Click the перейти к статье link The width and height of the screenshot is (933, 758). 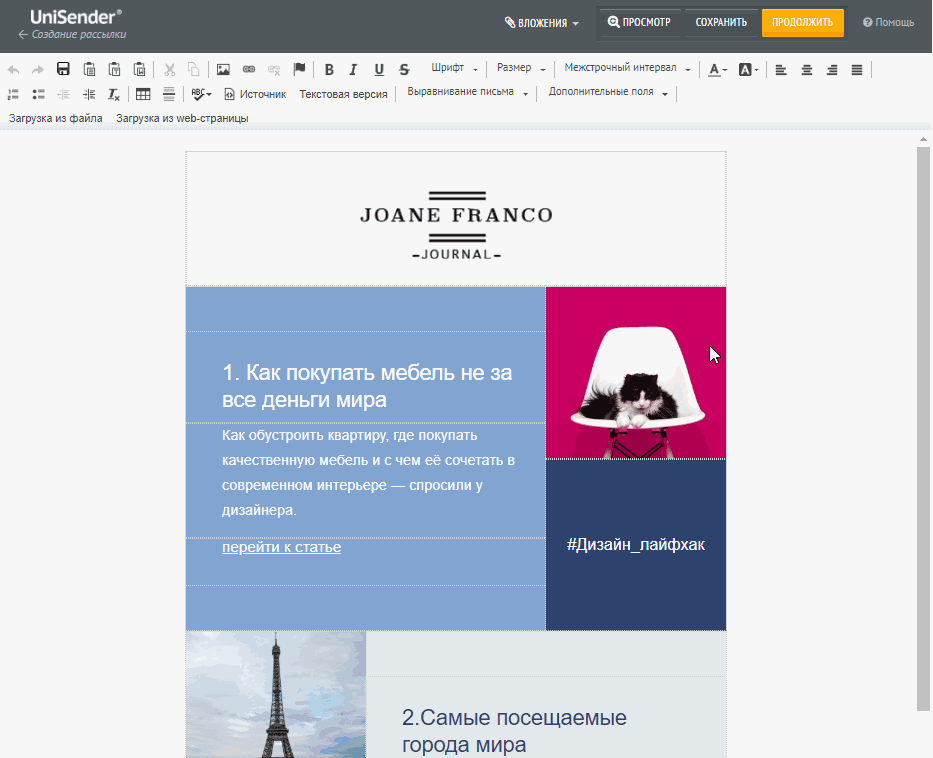[x=281, y=547]
